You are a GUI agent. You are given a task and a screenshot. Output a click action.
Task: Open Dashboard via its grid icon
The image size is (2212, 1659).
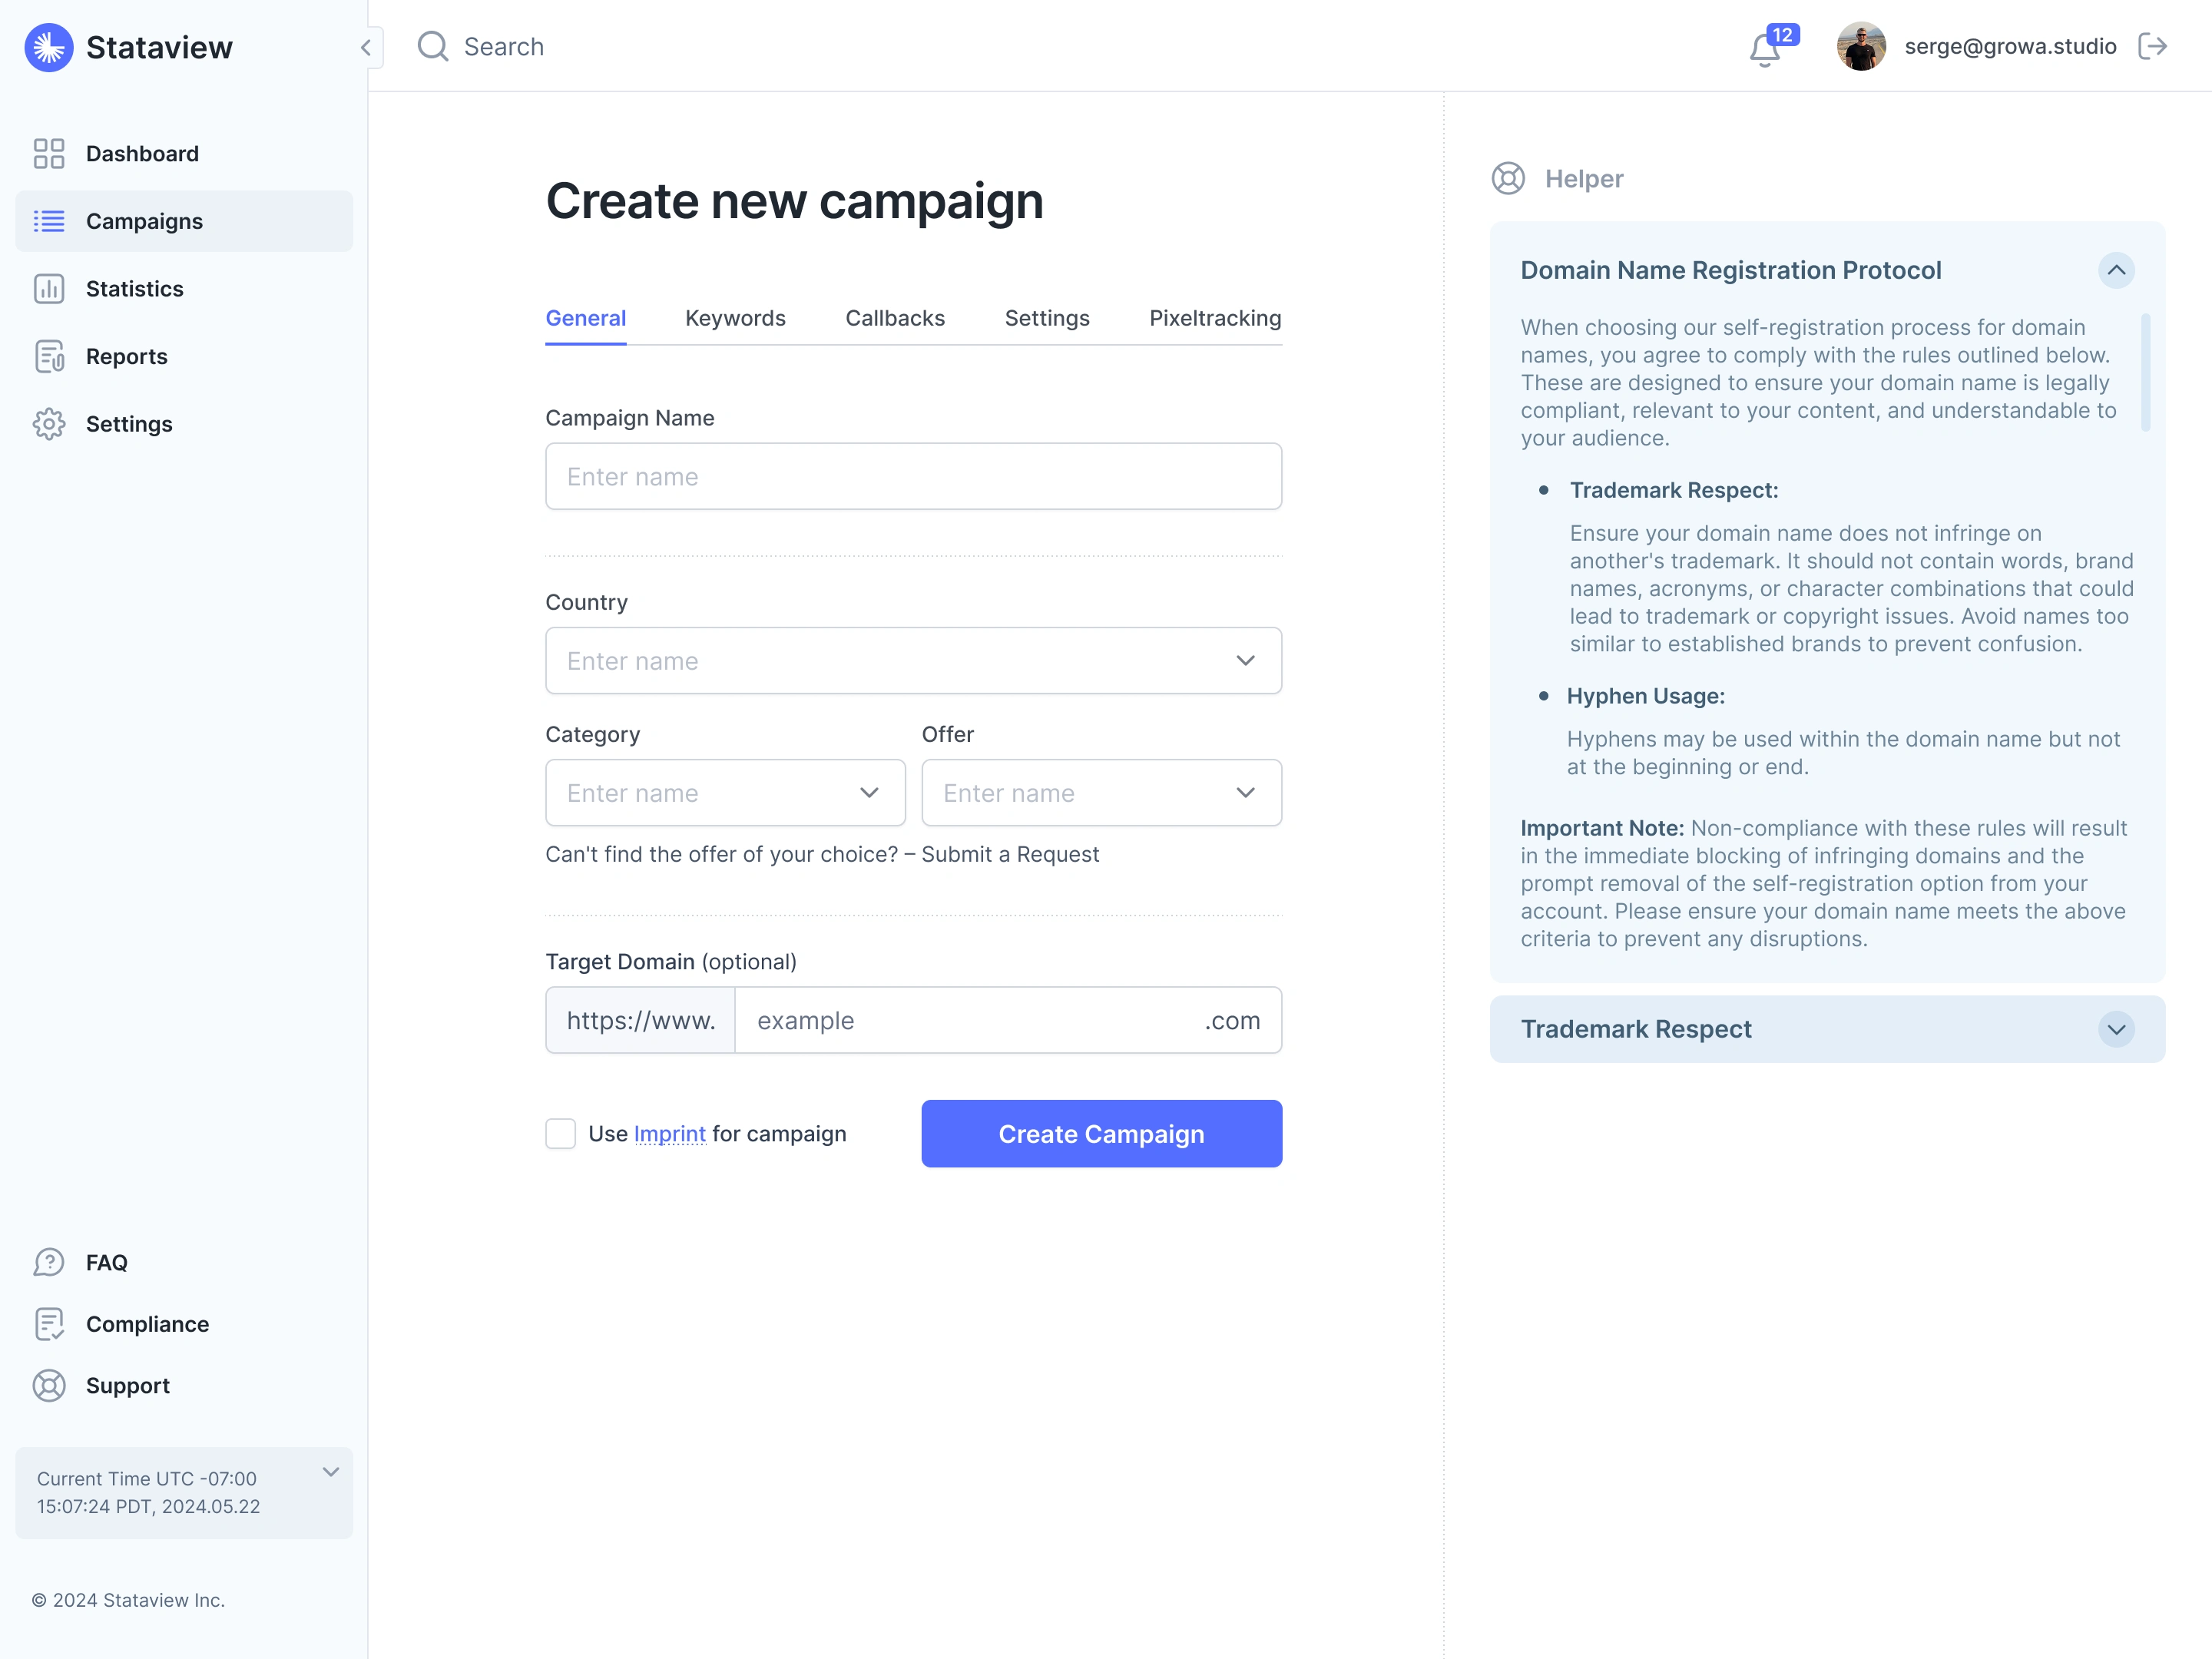[48, 153]
